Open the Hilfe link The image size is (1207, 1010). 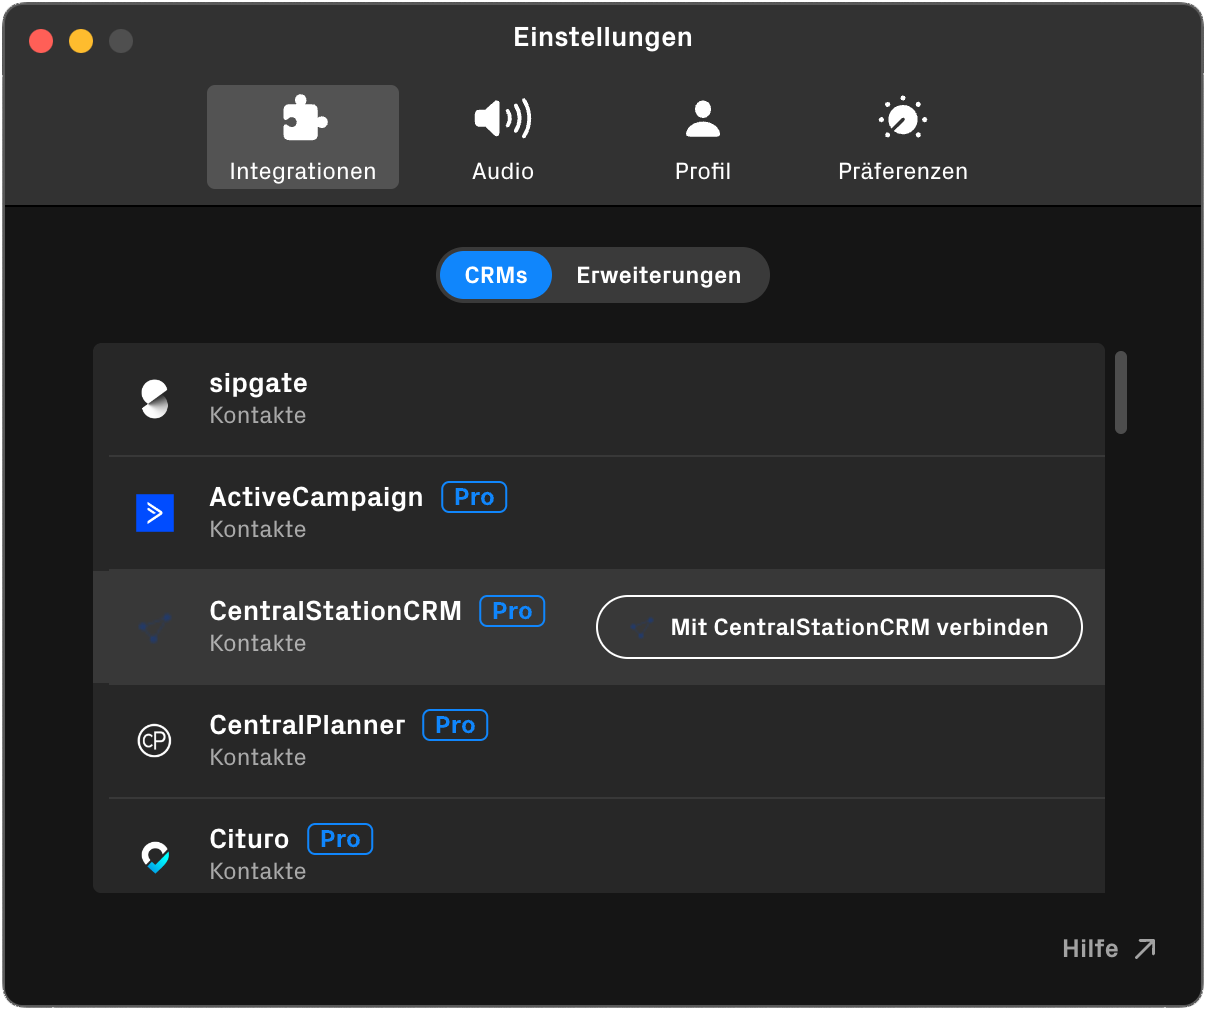1108,948
